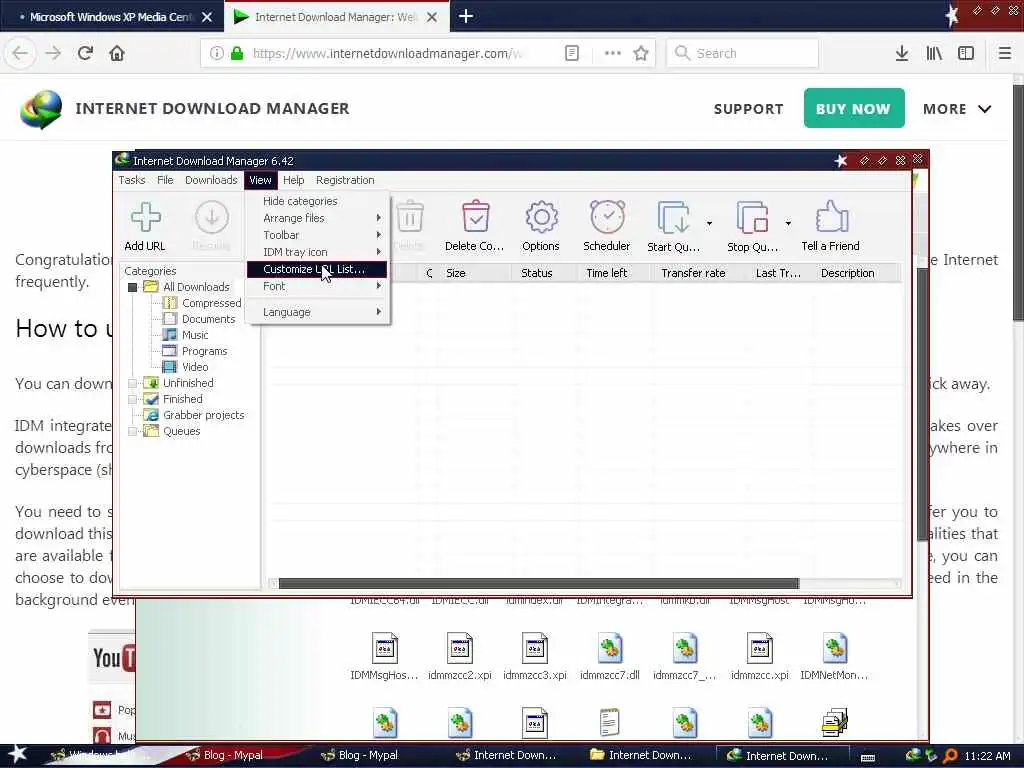The height and width of the screenshot is (768, 1024).
Task: Open IDM Options gear icon
Action: tap(541, 217)
